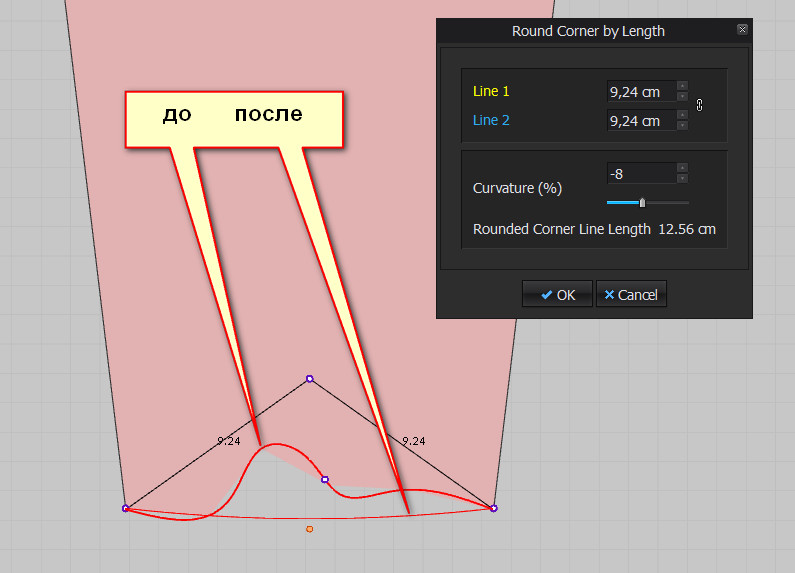
Task: Increase Line 2 length with up arrow
Action: (x=682, y=115)
